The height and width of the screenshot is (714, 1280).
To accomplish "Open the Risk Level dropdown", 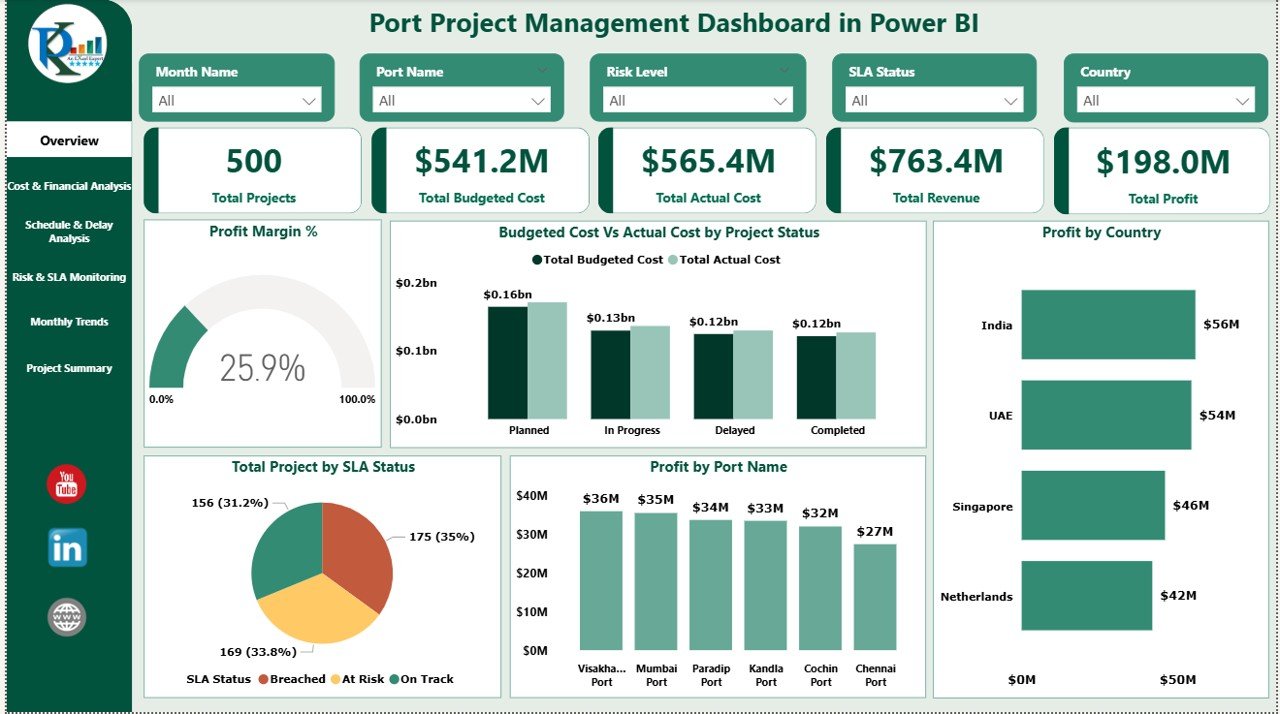I will [x=780, y=100].
